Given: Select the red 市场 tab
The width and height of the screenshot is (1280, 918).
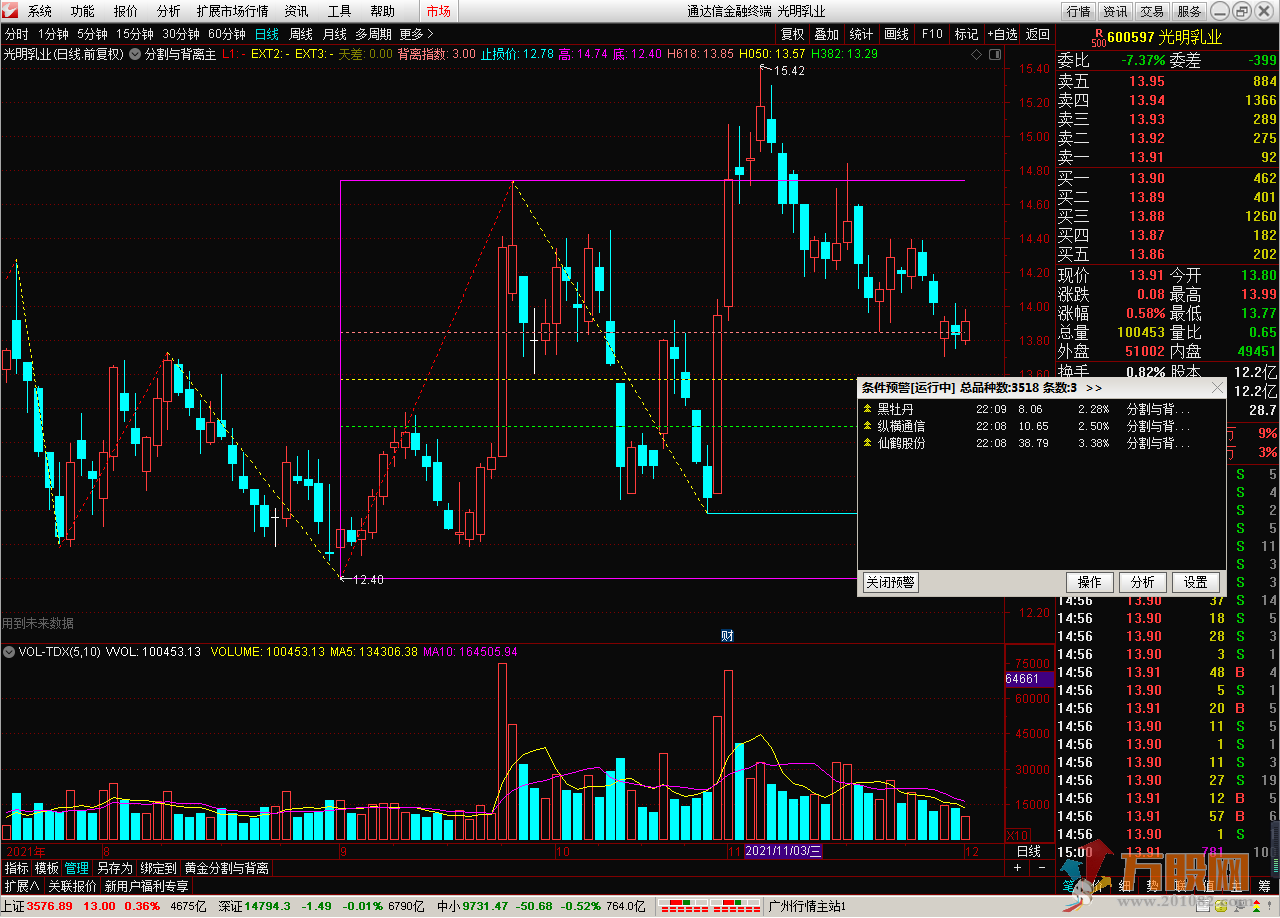Looking at the screenshot, I should [438, 11].
